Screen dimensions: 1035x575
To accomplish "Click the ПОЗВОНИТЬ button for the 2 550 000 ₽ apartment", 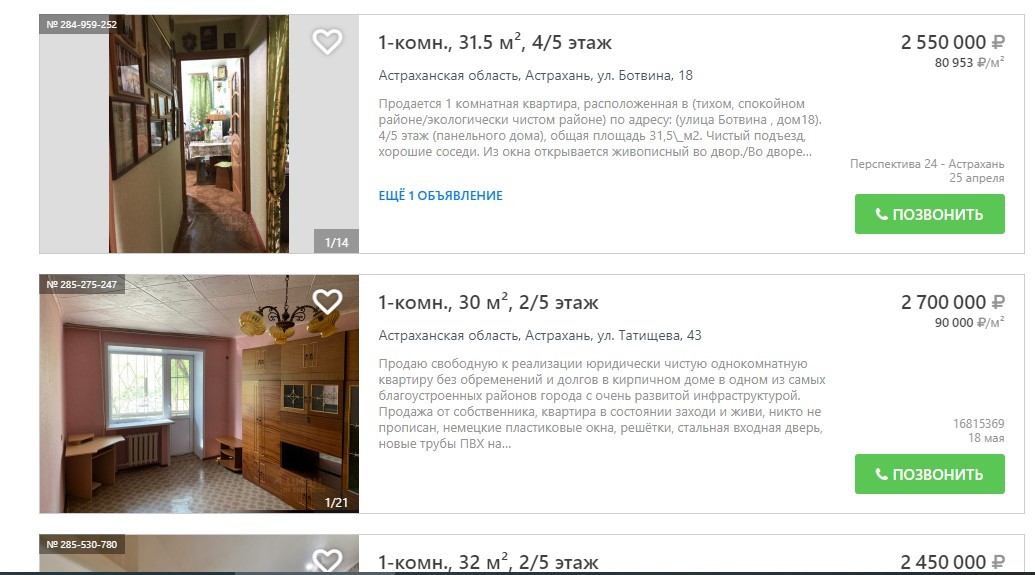I will pos(929,214).
